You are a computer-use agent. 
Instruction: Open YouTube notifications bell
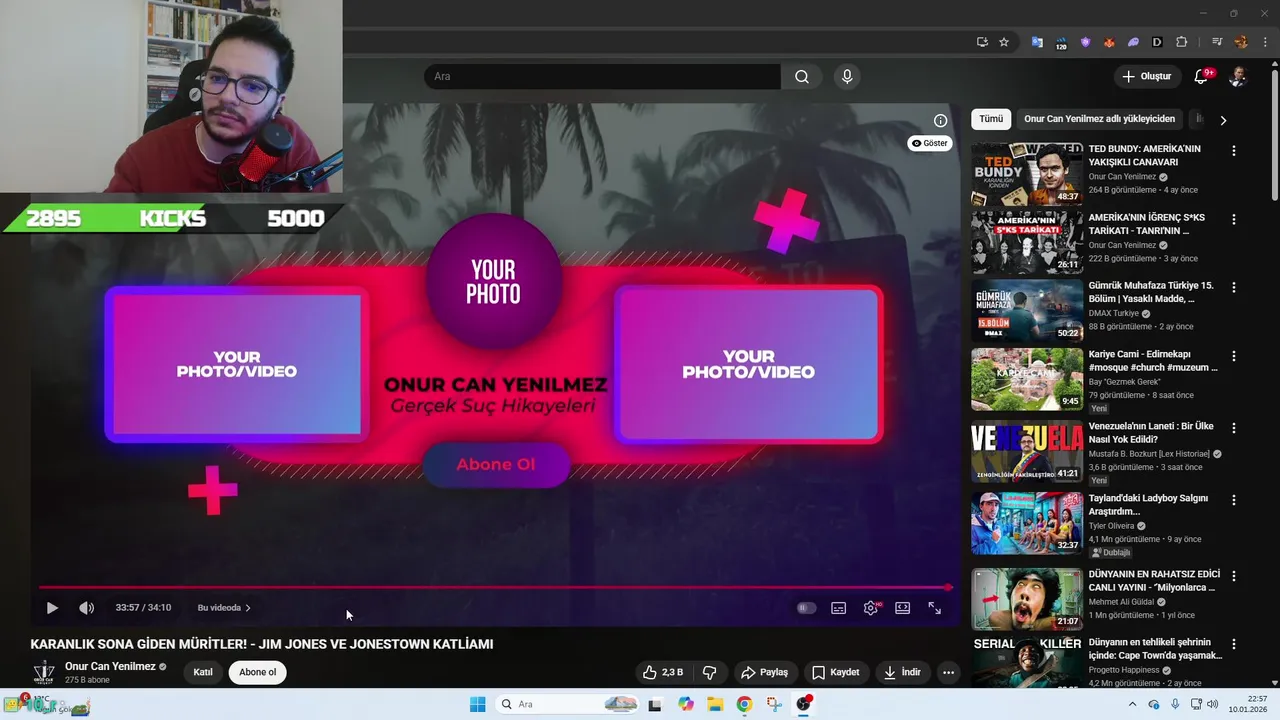click(1202, 77)
